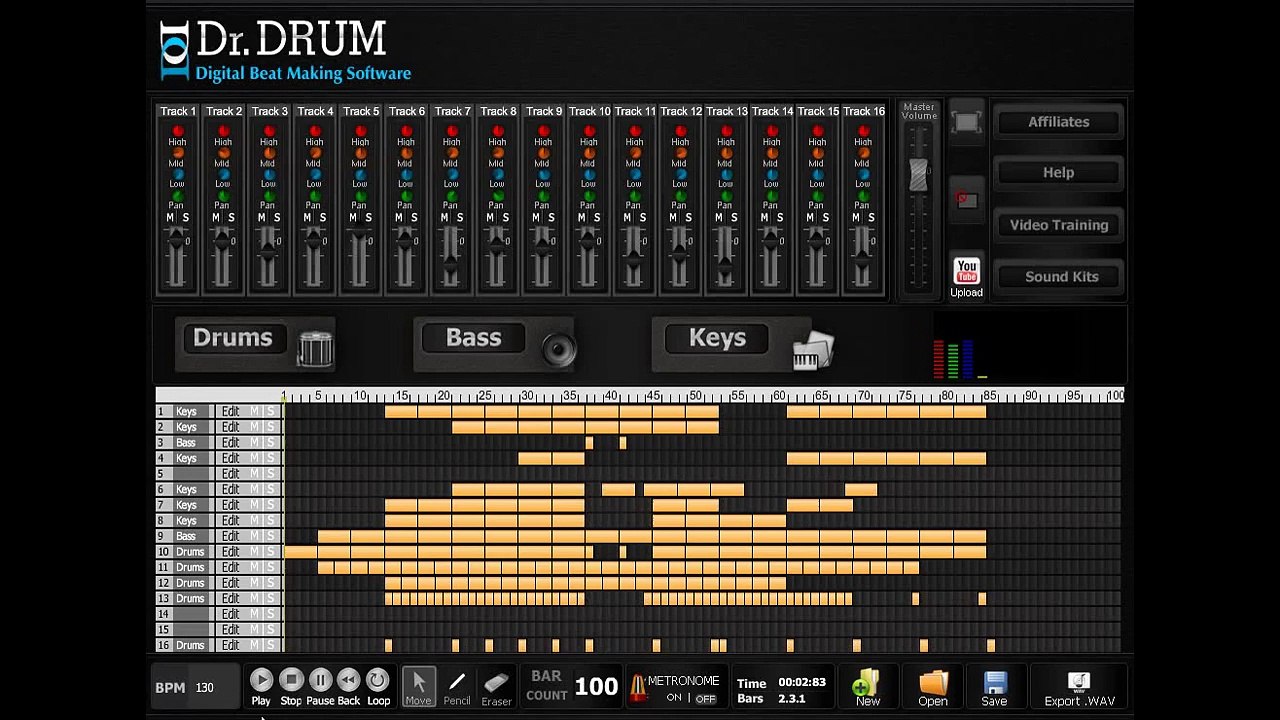Select row 11 Drums track label
Viewport: 1280px width, 720px height.
(x=189, y=567)
